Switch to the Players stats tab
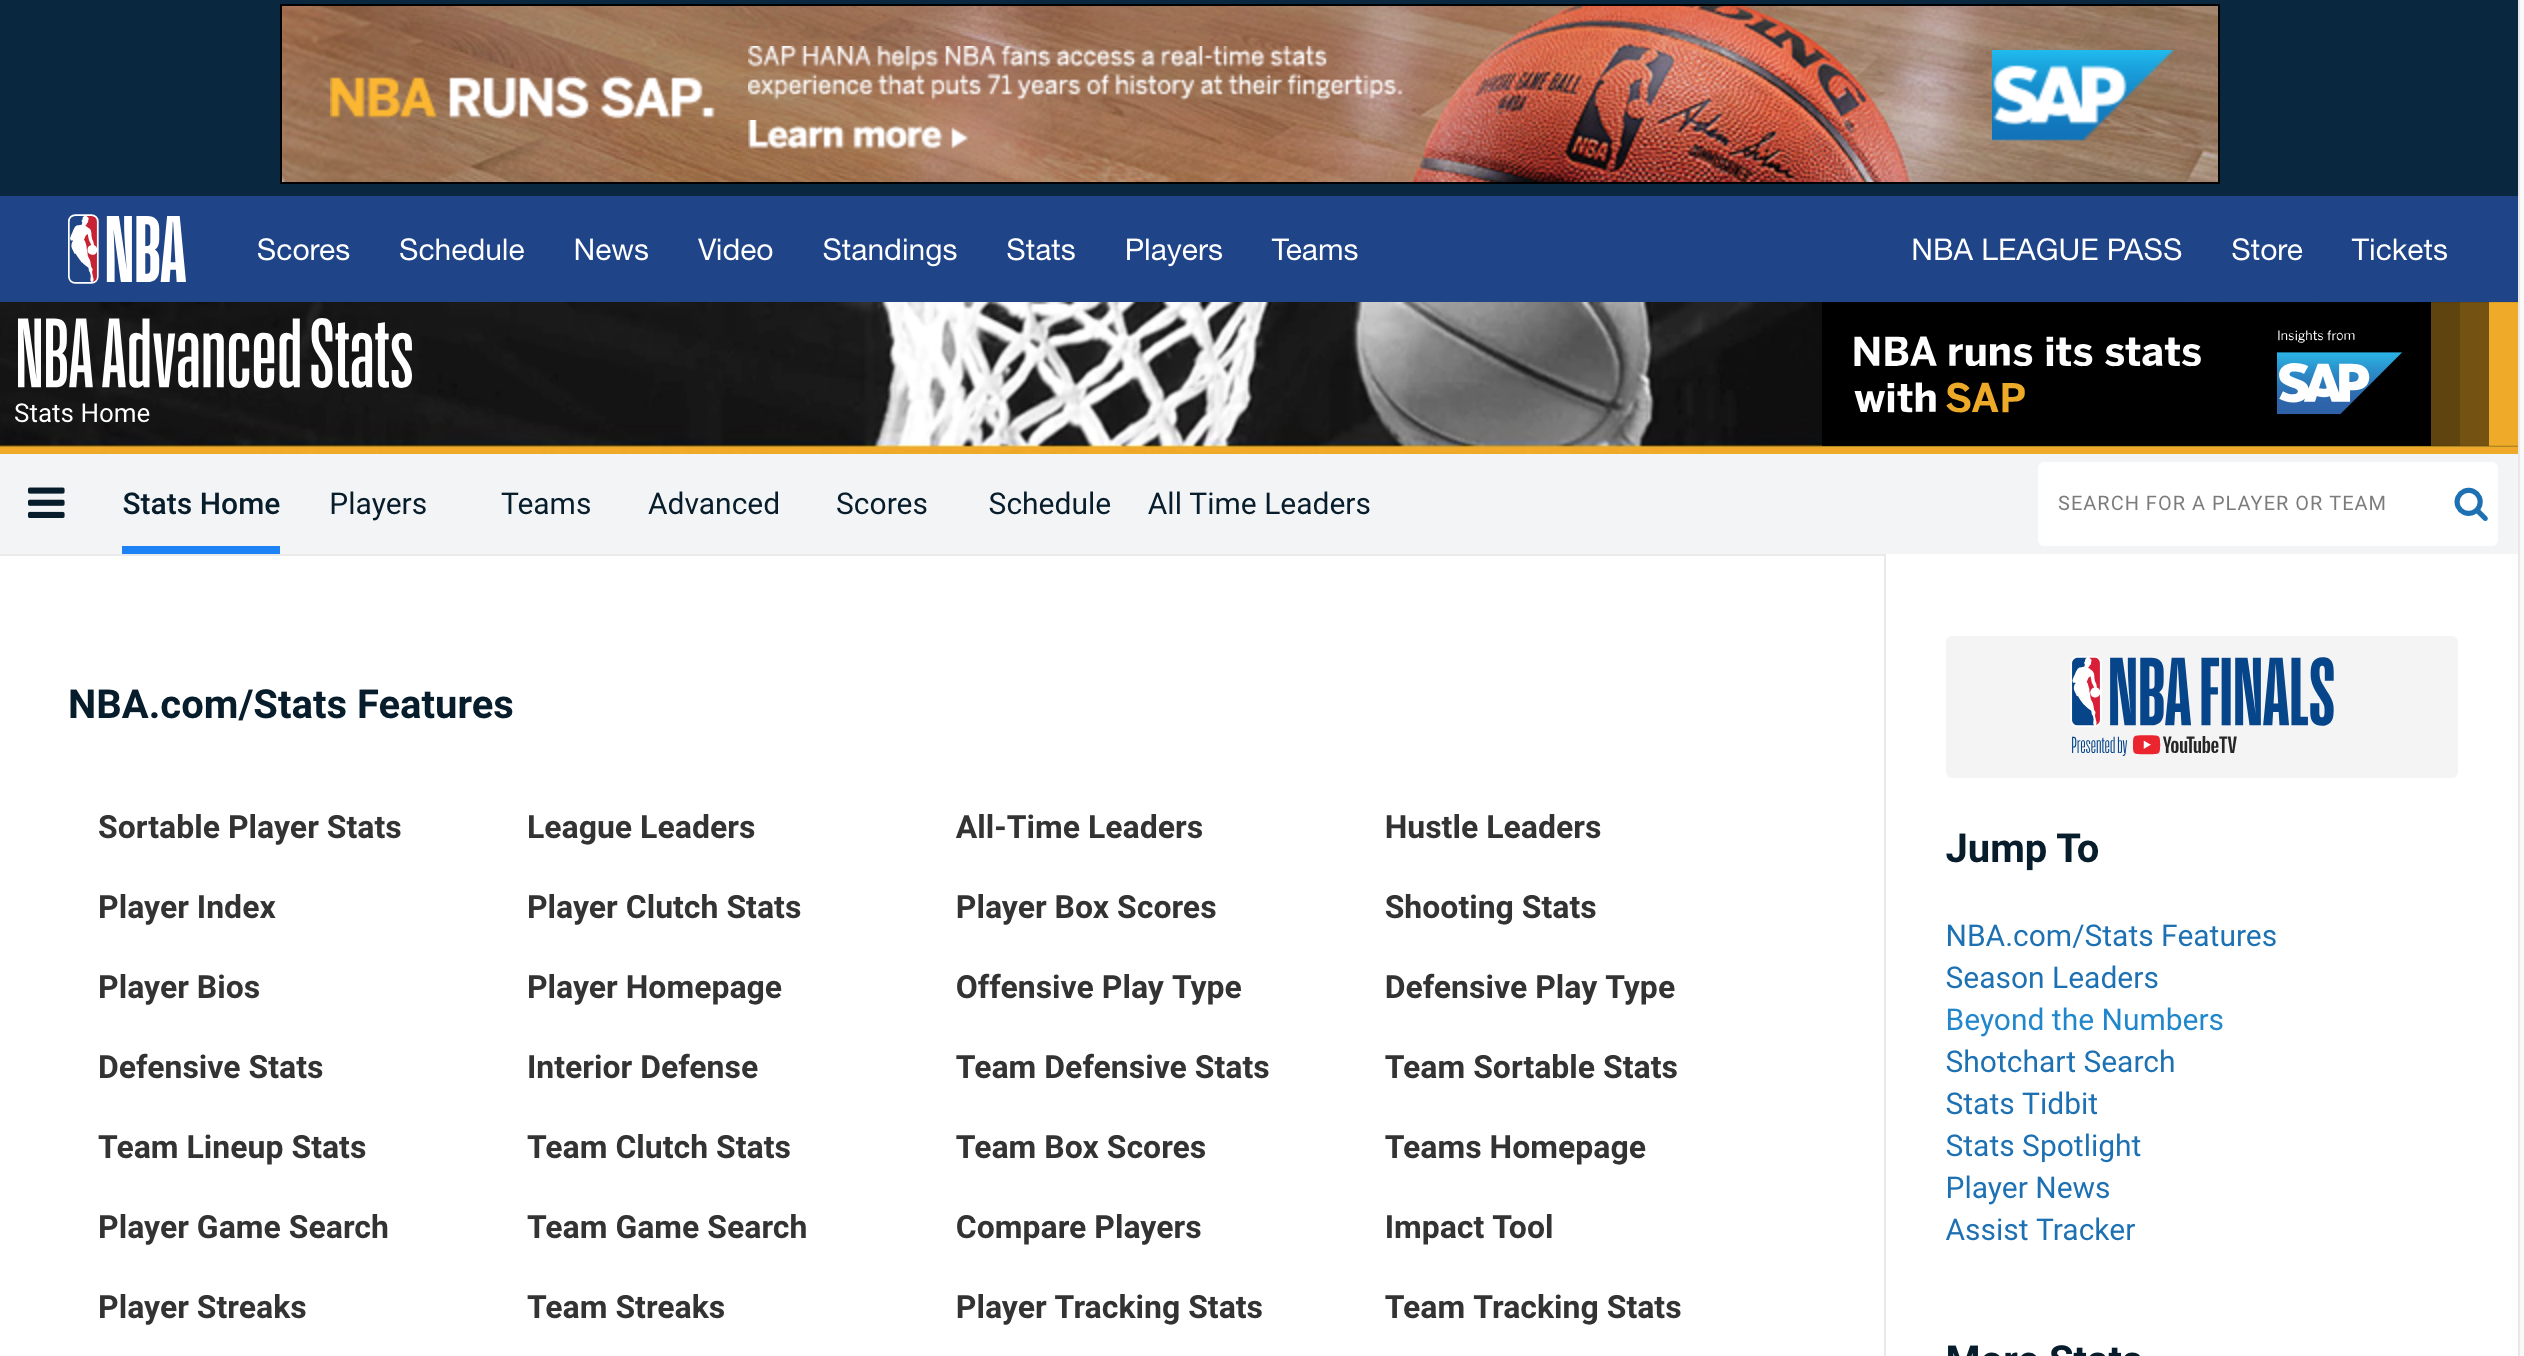This screenshot has width=2524, height=1356. (378, 504)
